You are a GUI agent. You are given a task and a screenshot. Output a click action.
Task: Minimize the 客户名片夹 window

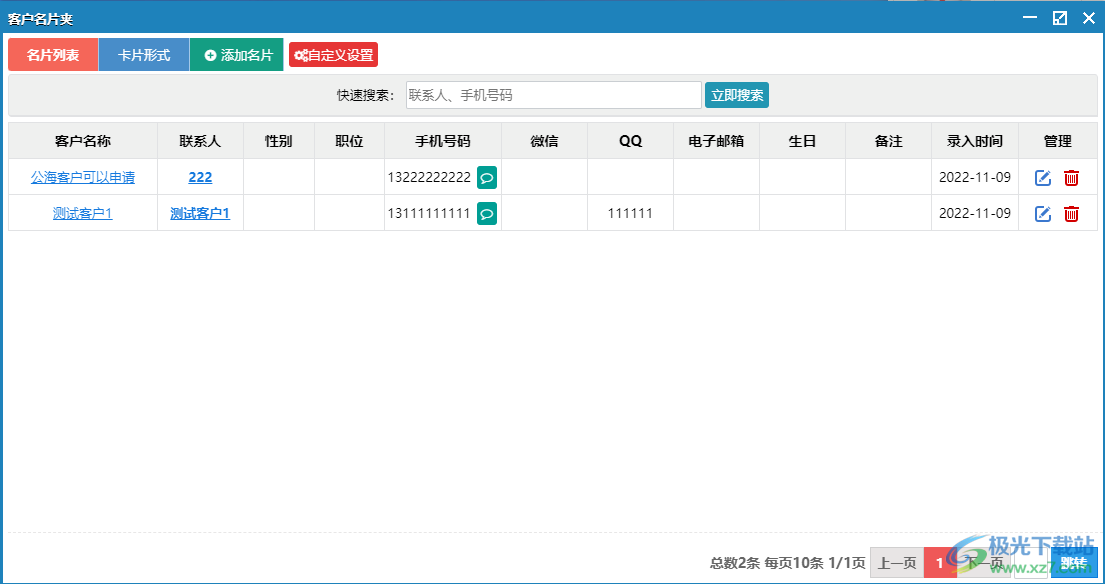(x=1030, y=18)
